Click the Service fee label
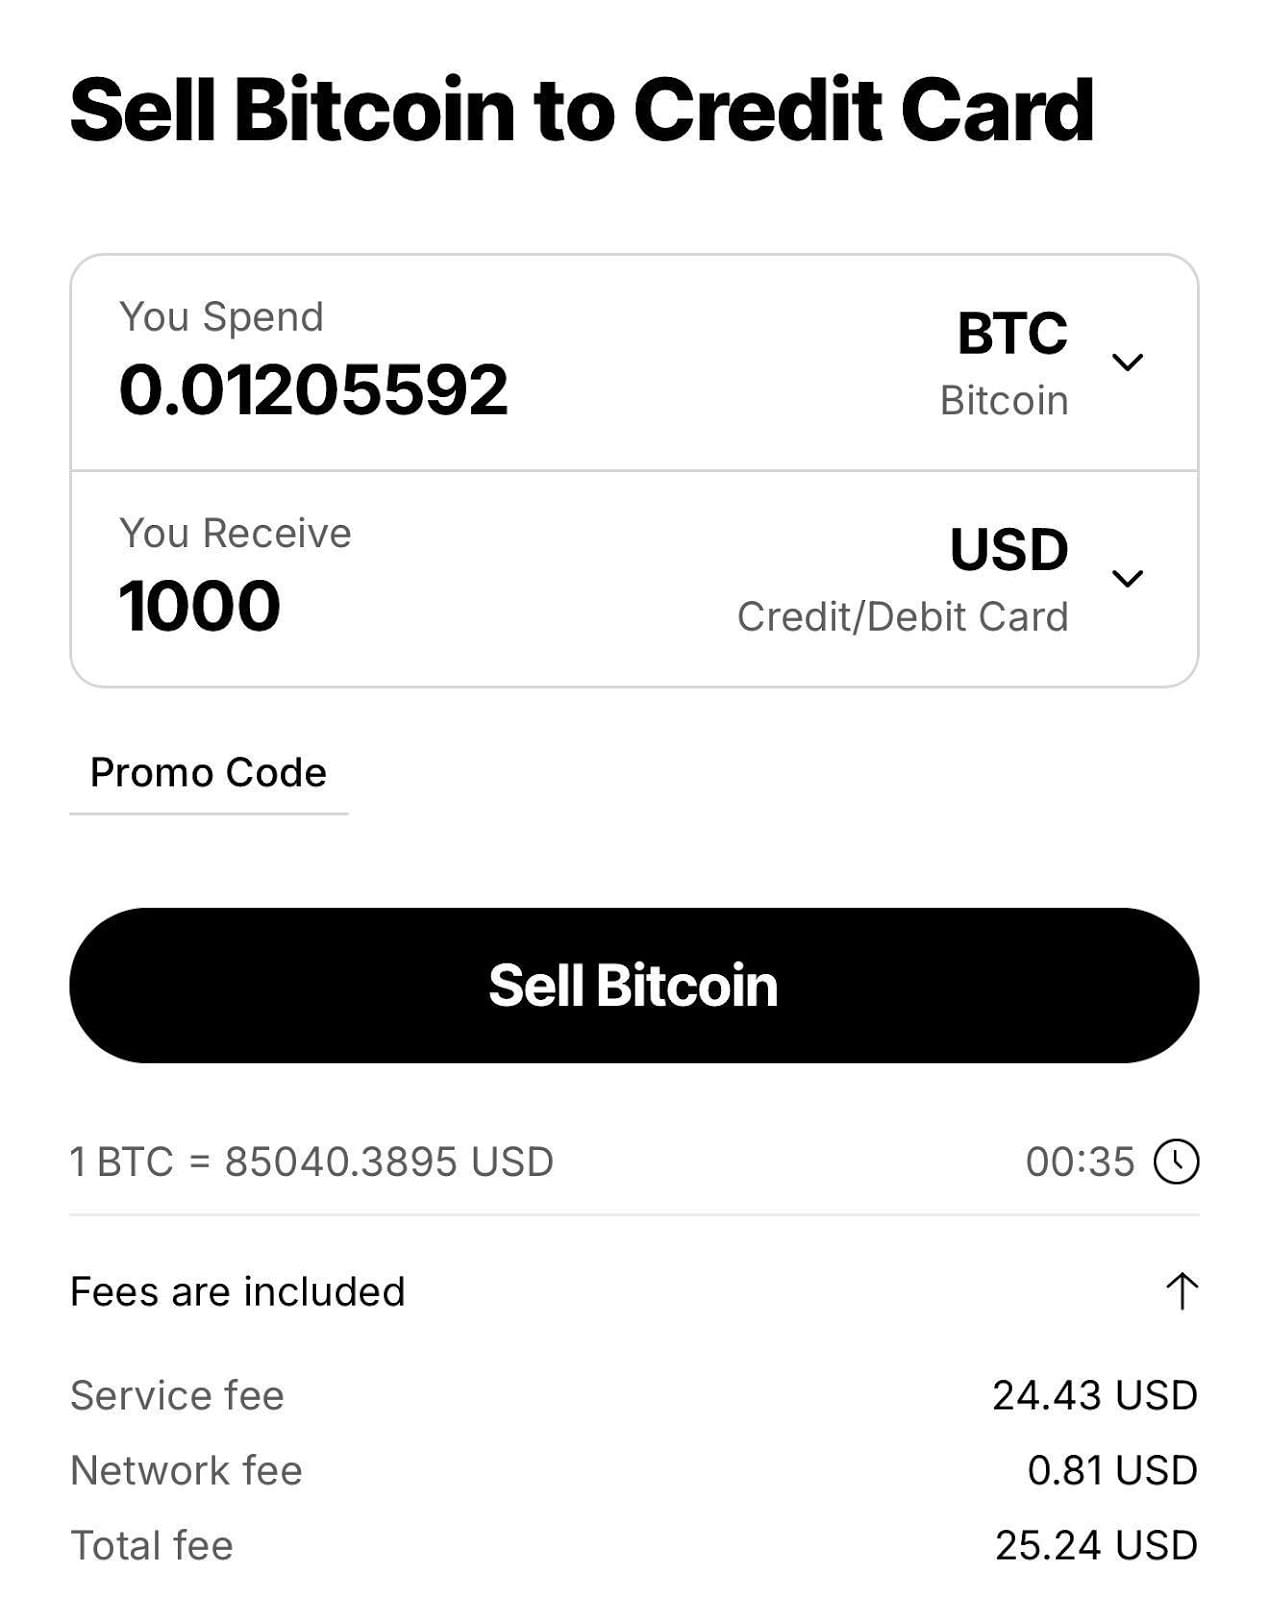This screenshot has height=1600, width=1269. (177, 1395)
